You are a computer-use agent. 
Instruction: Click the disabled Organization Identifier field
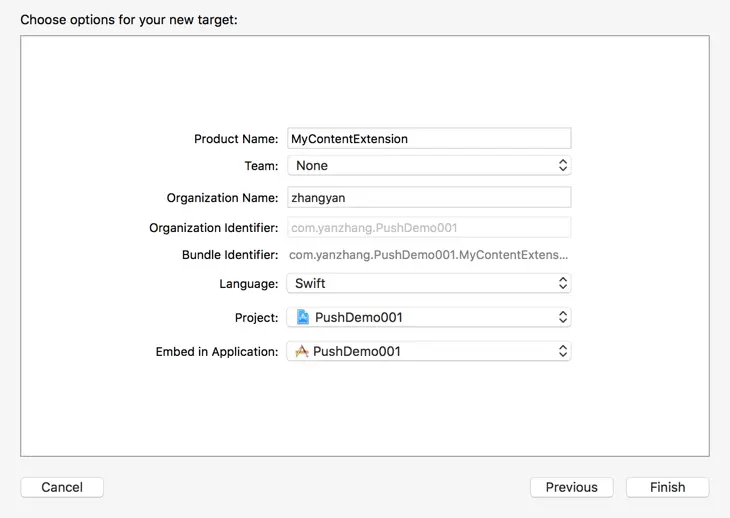(429, 228)
